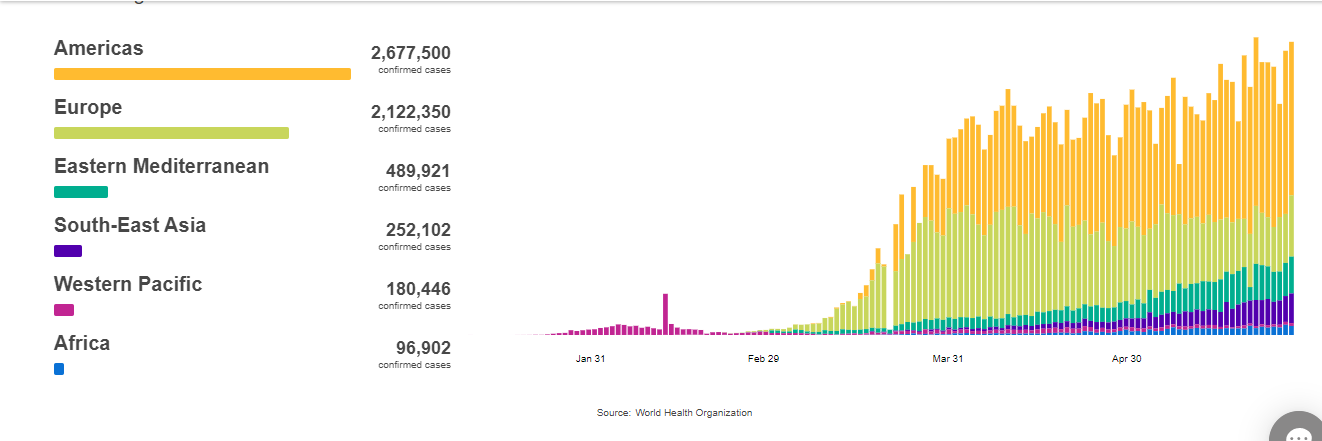Select the Europe region label
The height and width of the screenshot is (441, 1322).
(88, 107)
